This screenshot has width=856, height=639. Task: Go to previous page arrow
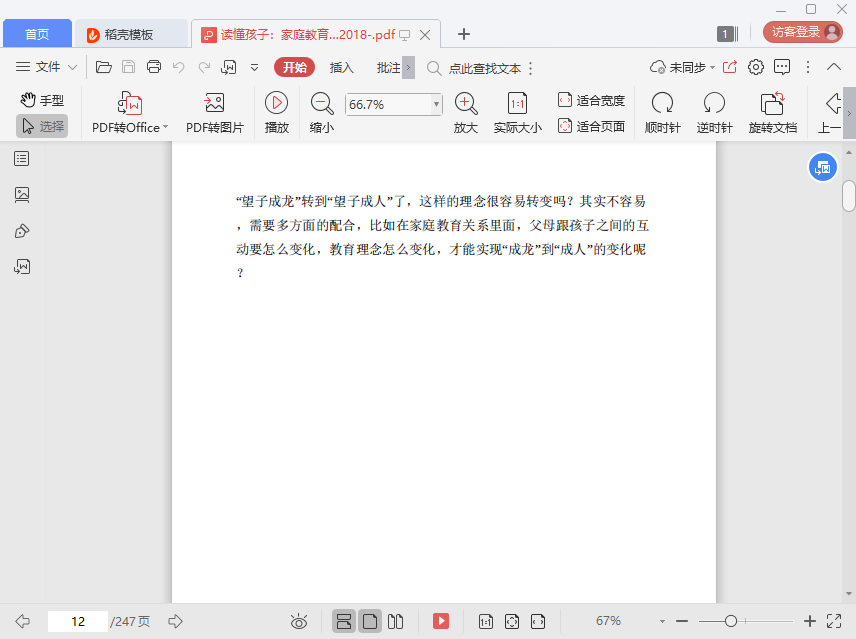[22, 621]
